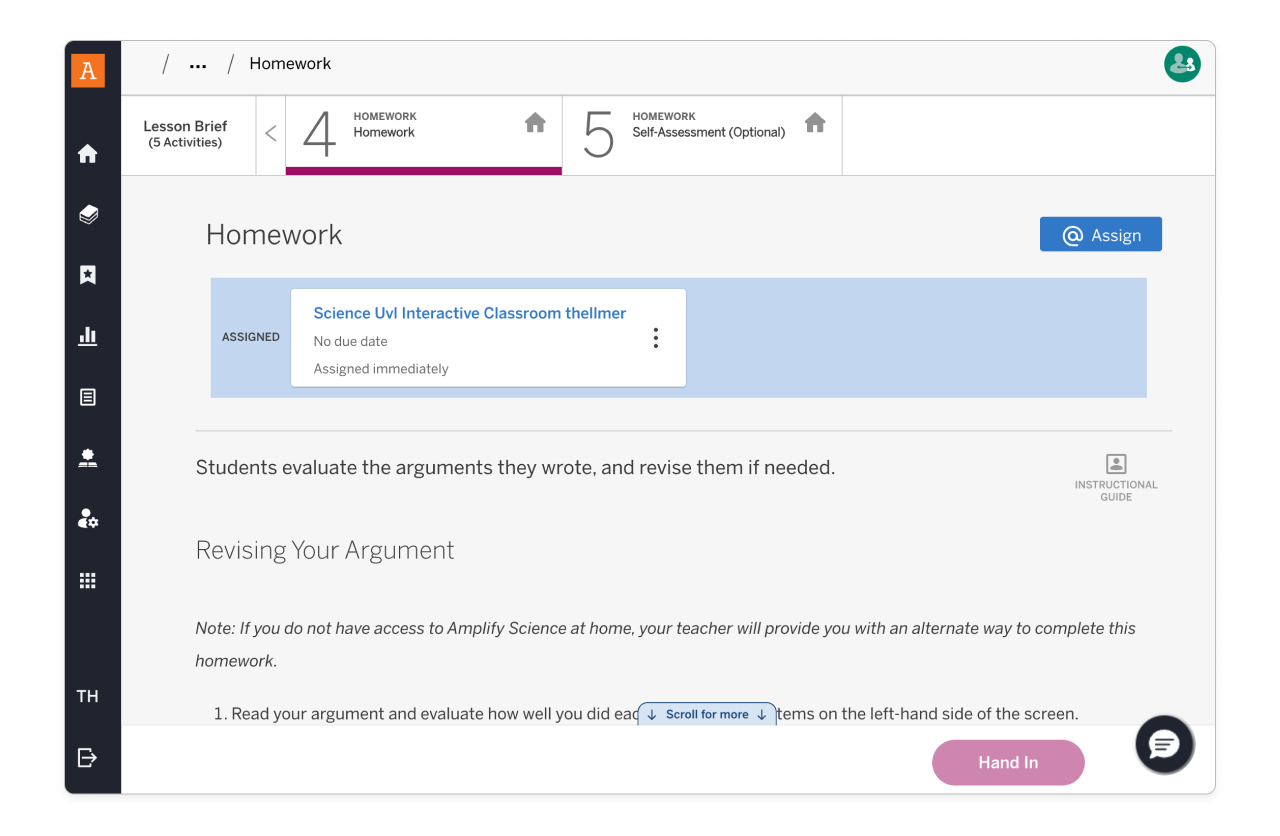Open the assignment three-dot options menu
The width and height of the screenshot is (1280, 836).
[656, 338]
